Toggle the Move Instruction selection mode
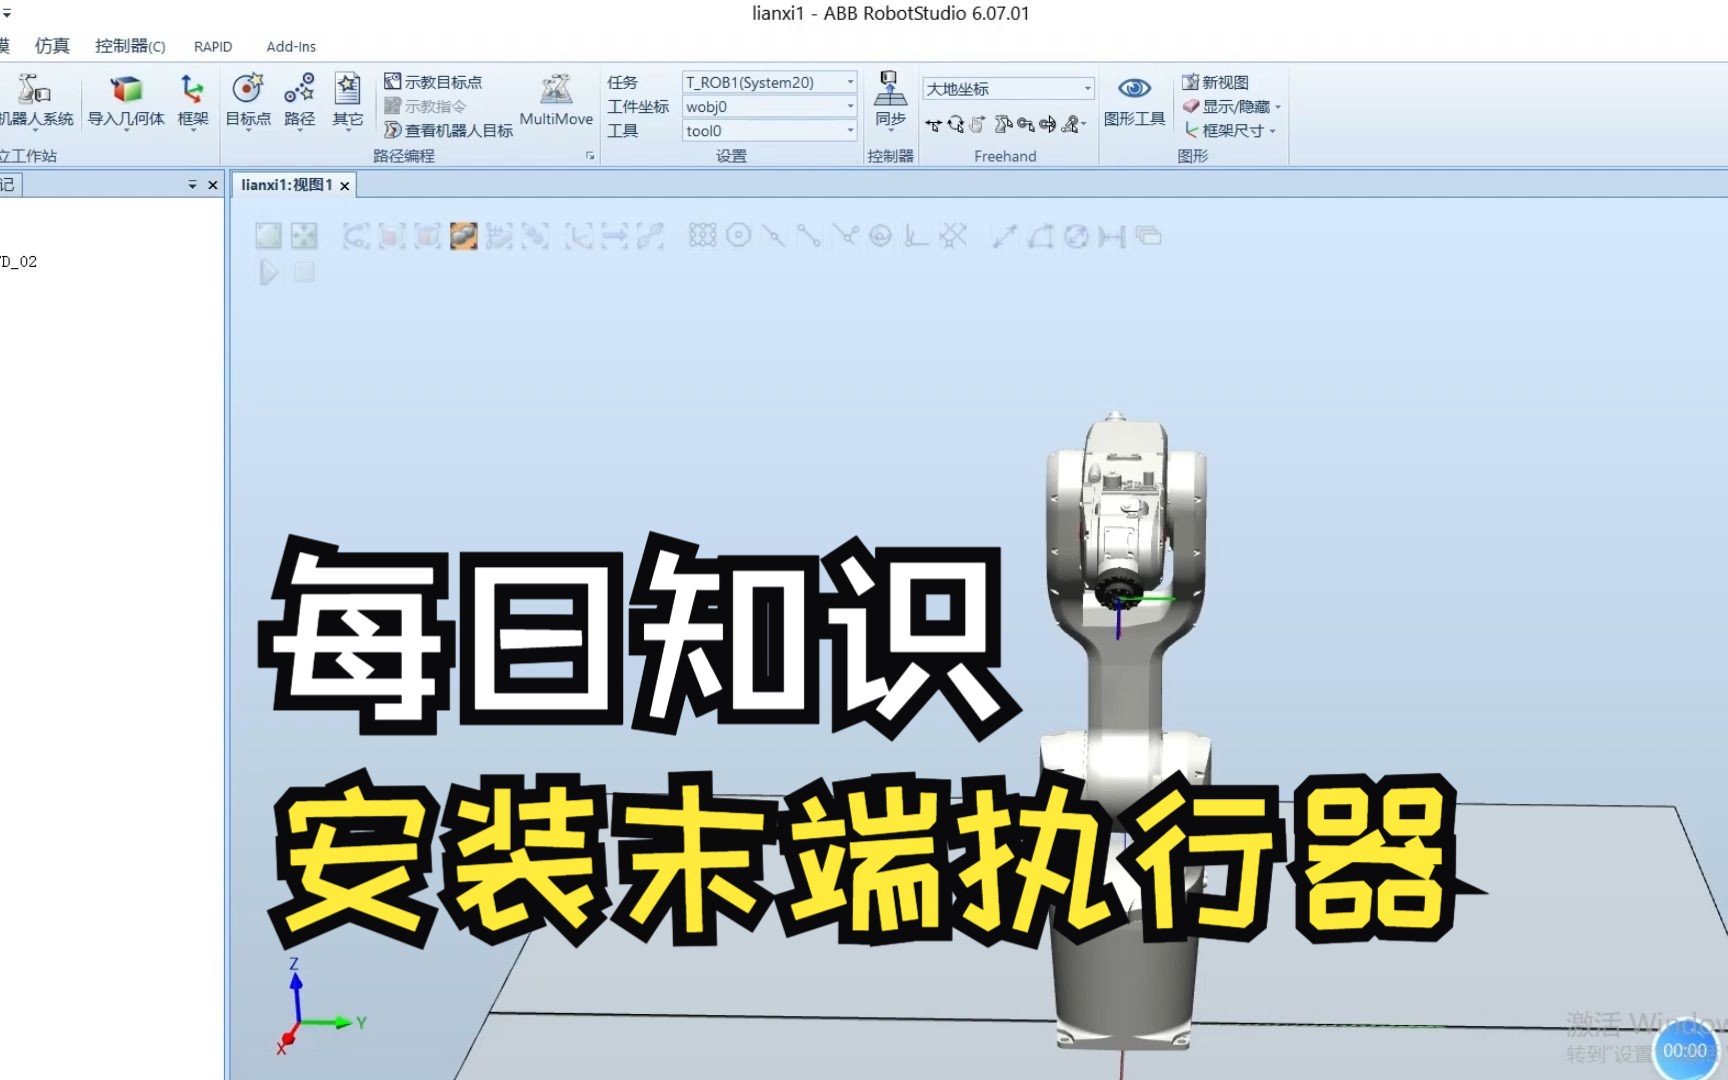 point(614,236)
